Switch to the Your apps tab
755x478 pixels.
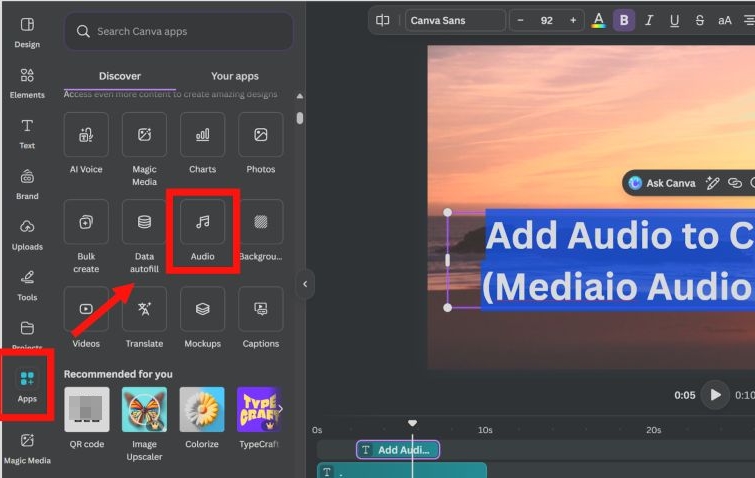[234, 76]
